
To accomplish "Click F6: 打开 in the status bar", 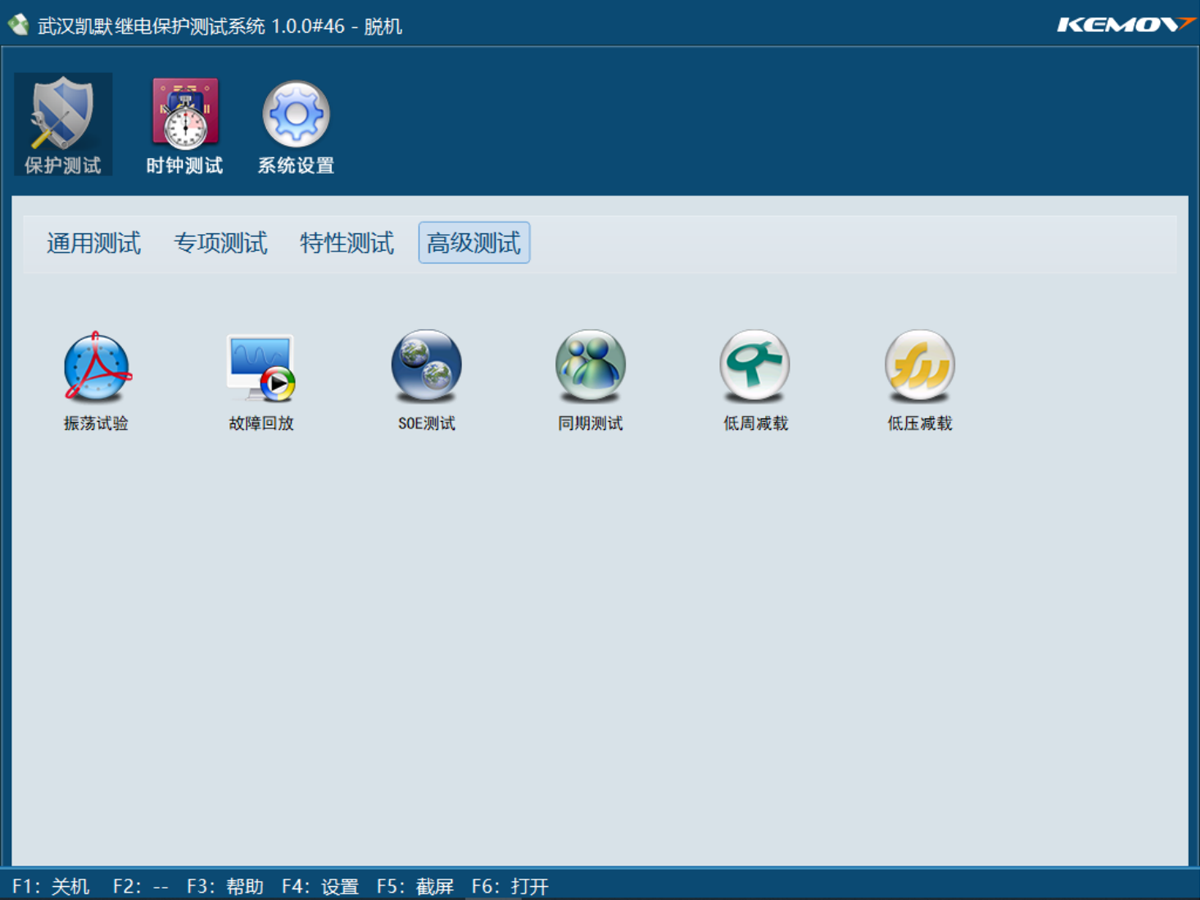I will [x=510, y=886].
